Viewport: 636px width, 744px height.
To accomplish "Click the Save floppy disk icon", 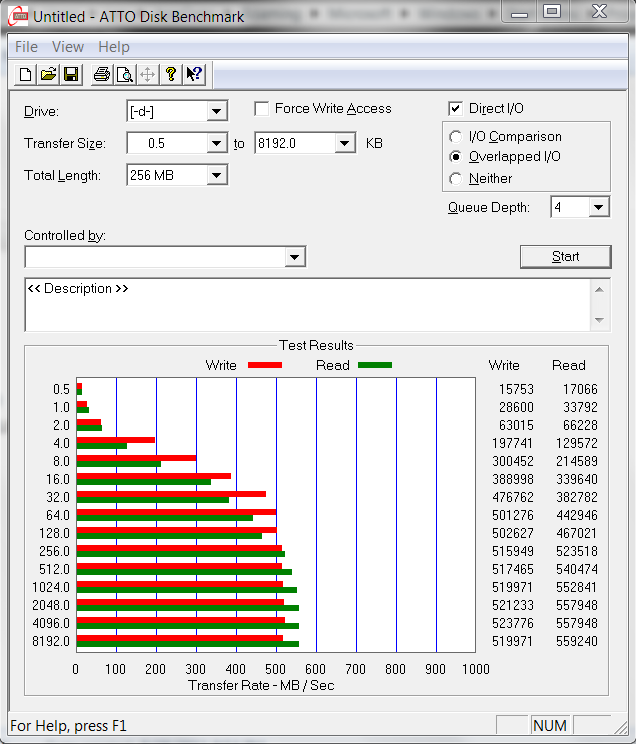I will pos(71,74).
